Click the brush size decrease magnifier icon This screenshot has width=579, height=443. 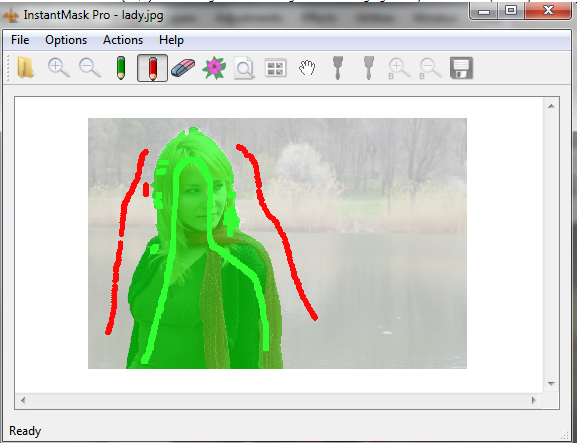(430, 69)
